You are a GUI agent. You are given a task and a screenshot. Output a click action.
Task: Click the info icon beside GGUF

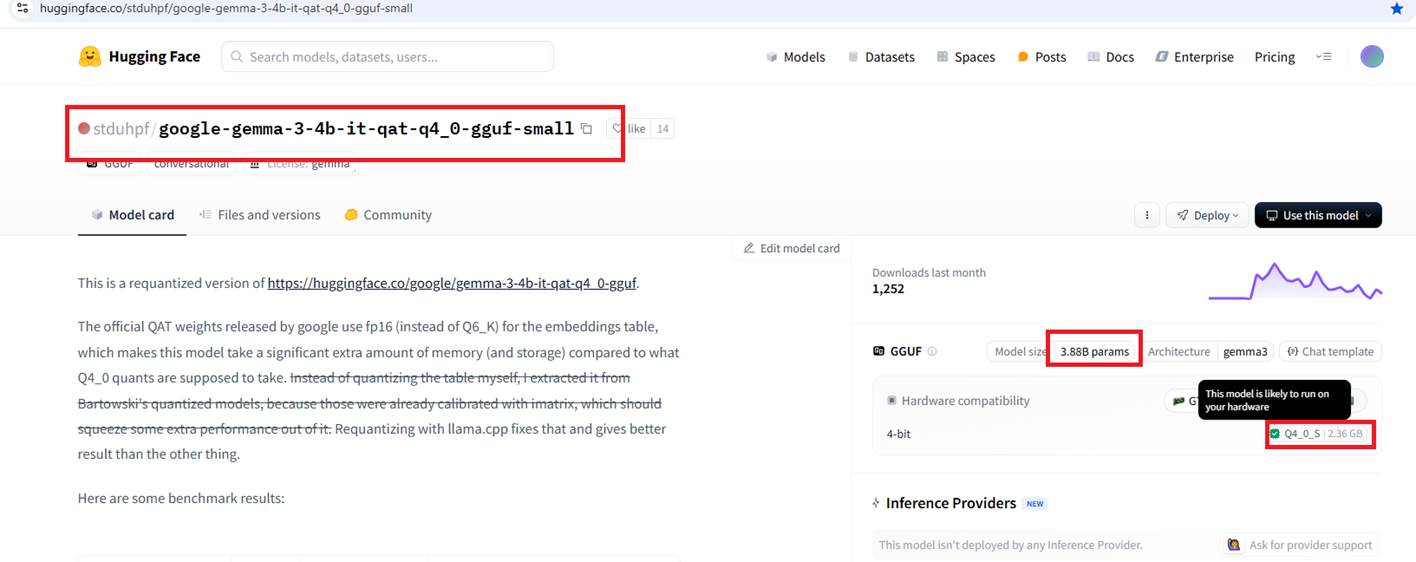(932, 352)
